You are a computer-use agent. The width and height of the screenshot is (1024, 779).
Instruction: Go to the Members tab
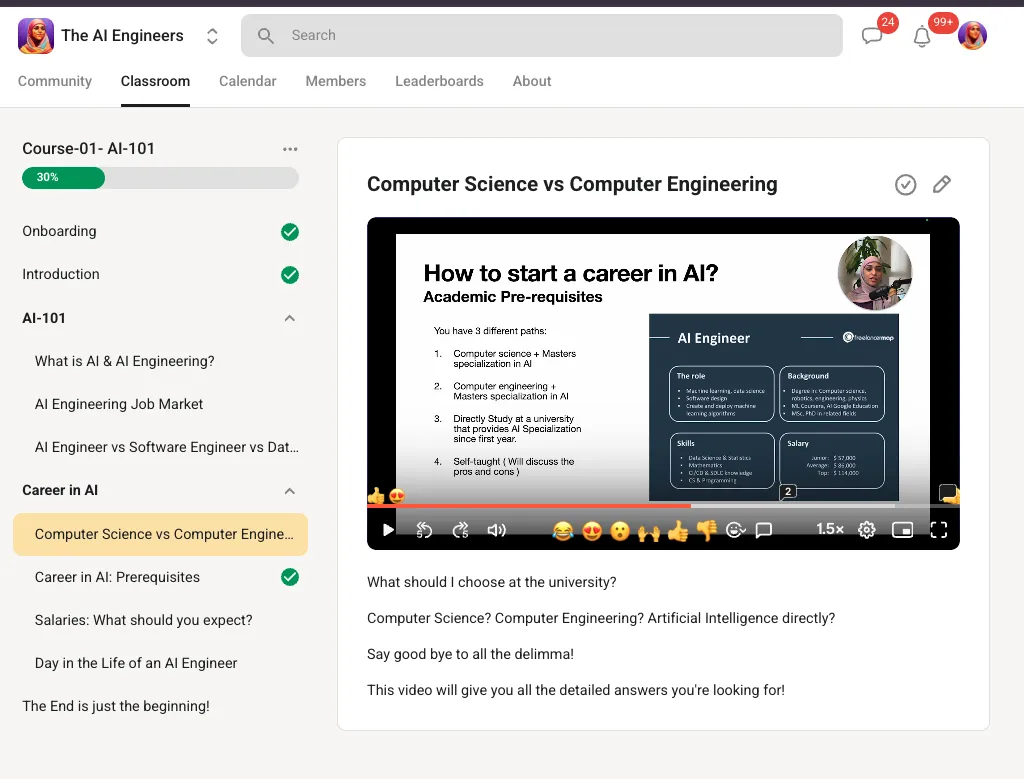[336, 81]
